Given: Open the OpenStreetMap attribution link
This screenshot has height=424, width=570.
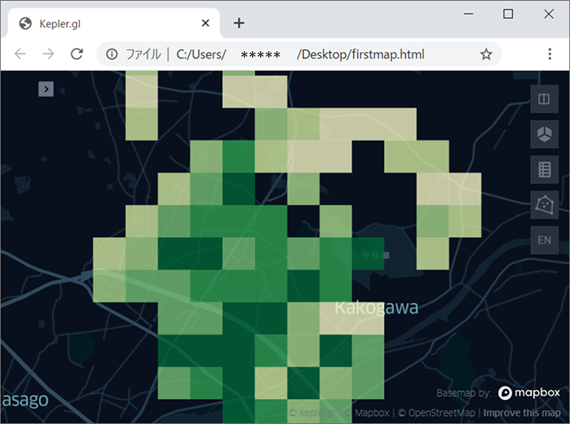Looking at the screenshot, I should click(436, 413).
